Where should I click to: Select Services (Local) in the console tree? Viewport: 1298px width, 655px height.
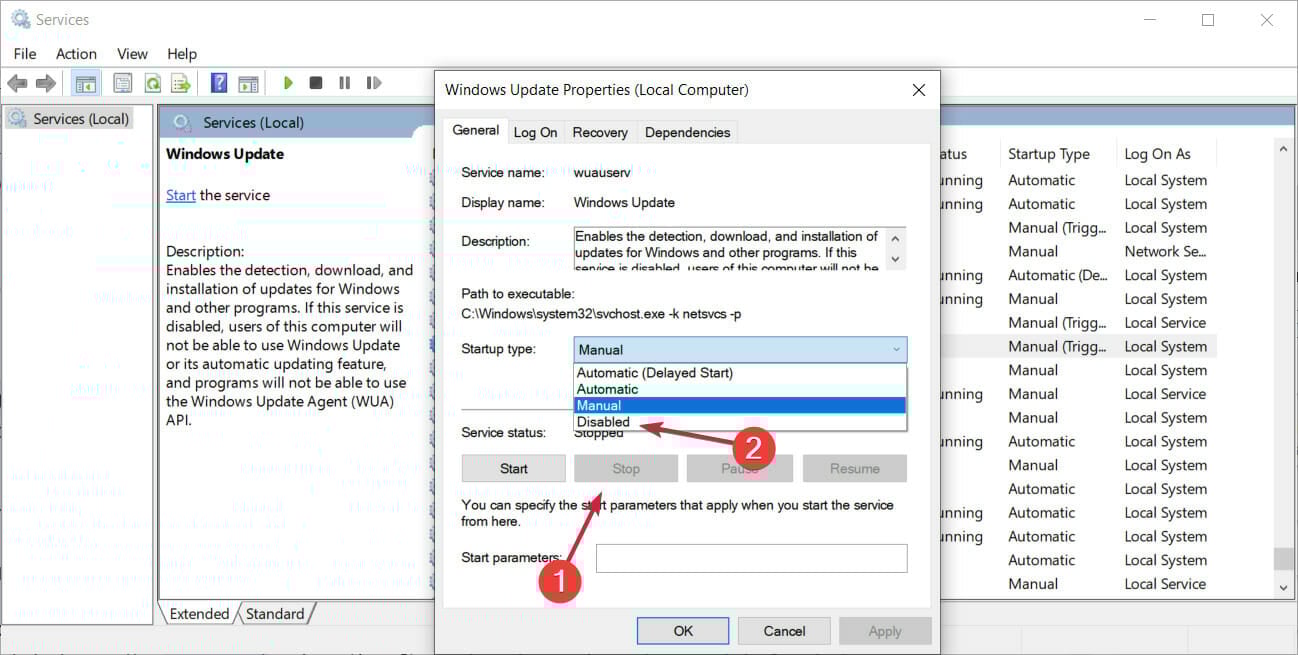point(81,119)
